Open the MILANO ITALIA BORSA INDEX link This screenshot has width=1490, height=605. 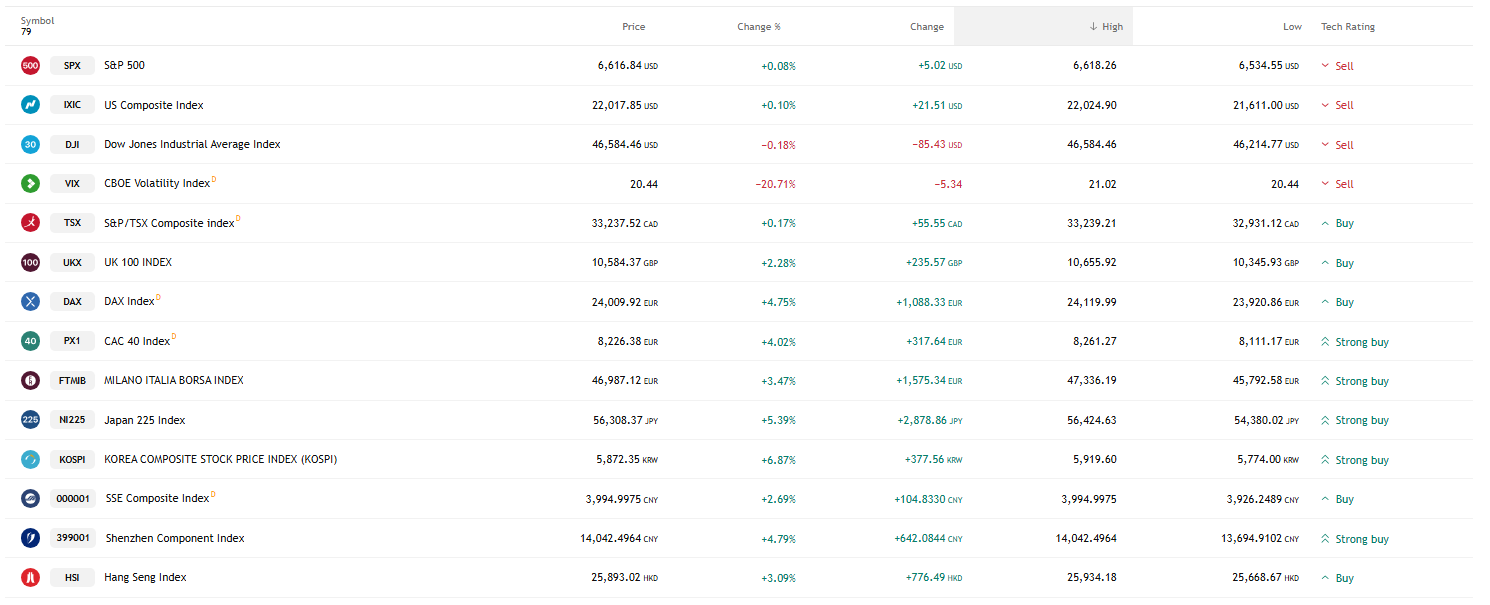[174, 380]
